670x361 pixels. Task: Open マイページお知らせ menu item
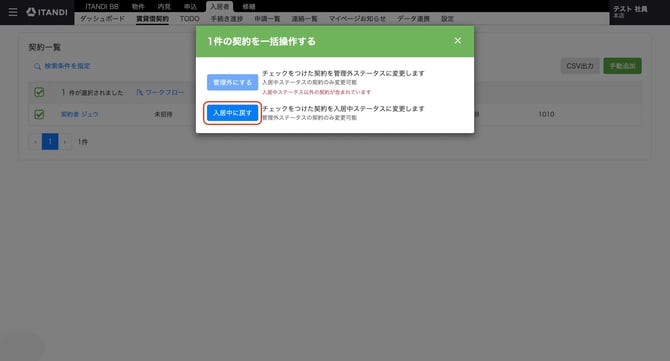click(x=357, y=19)
